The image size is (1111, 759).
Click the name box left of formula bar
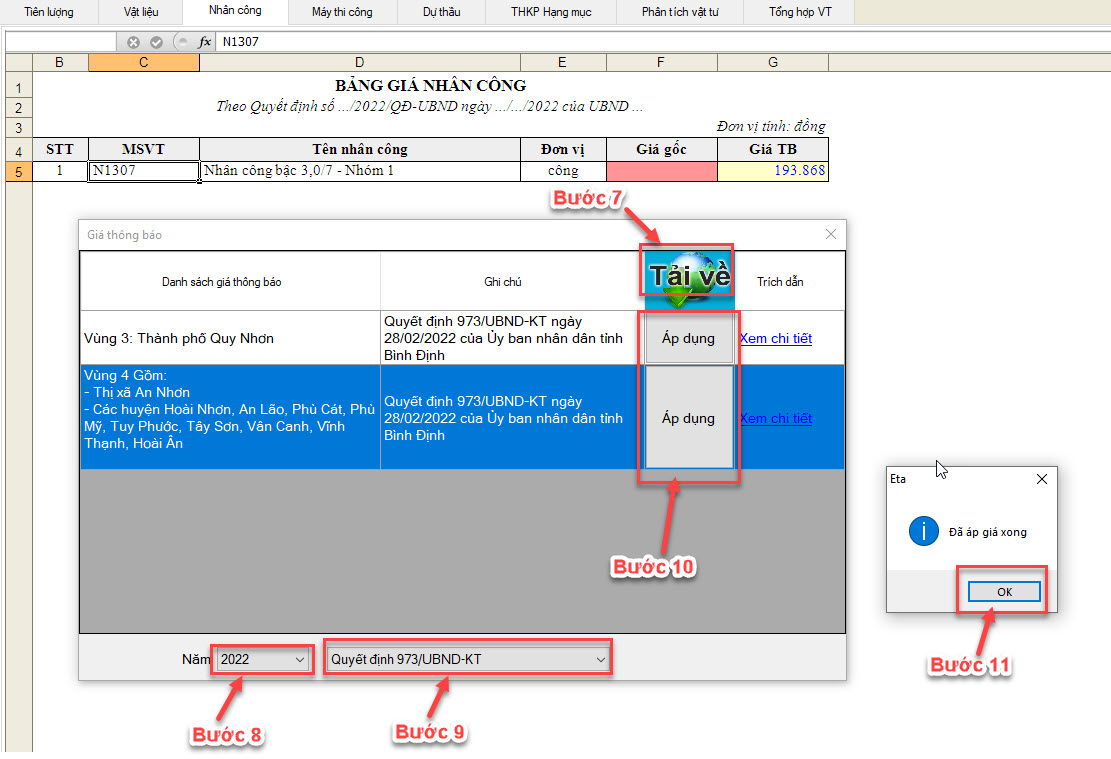click(61, 42)
